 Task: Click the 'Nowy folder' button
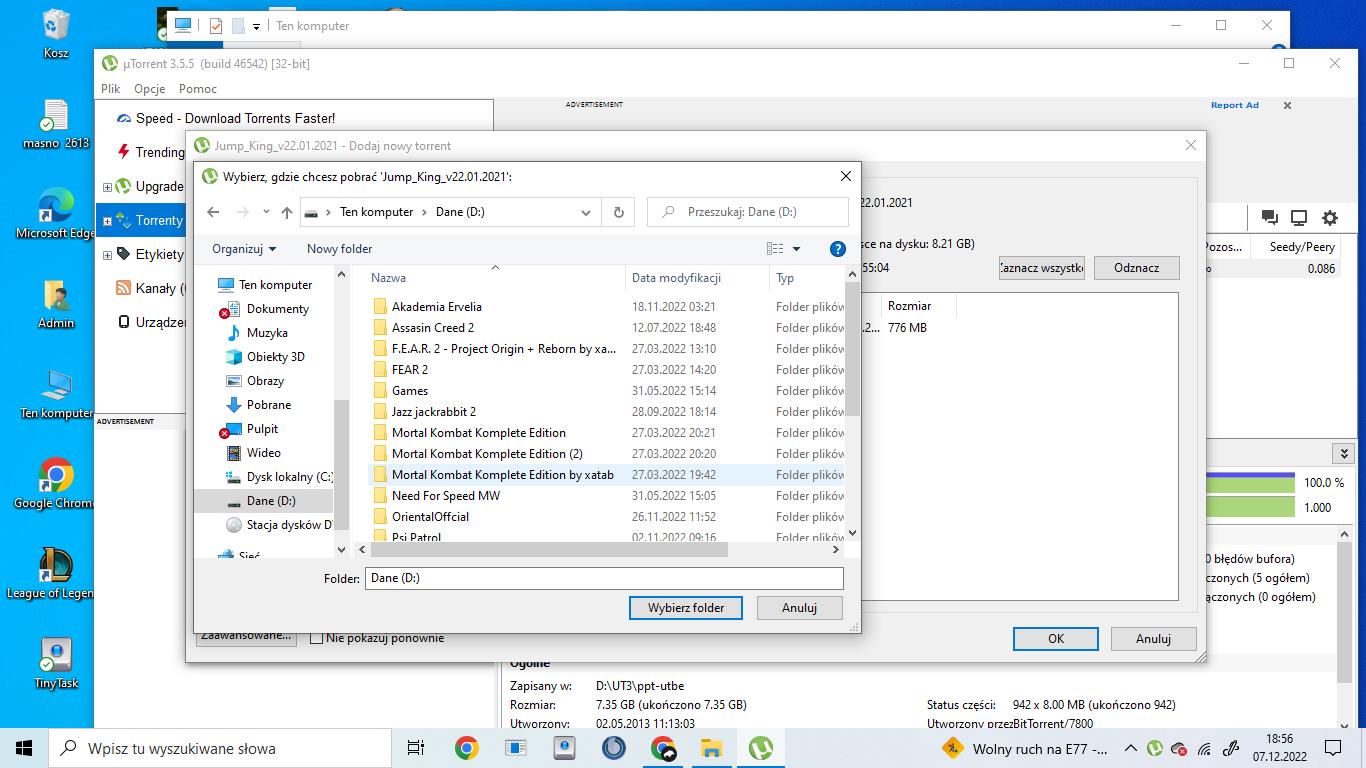[339, 249]
